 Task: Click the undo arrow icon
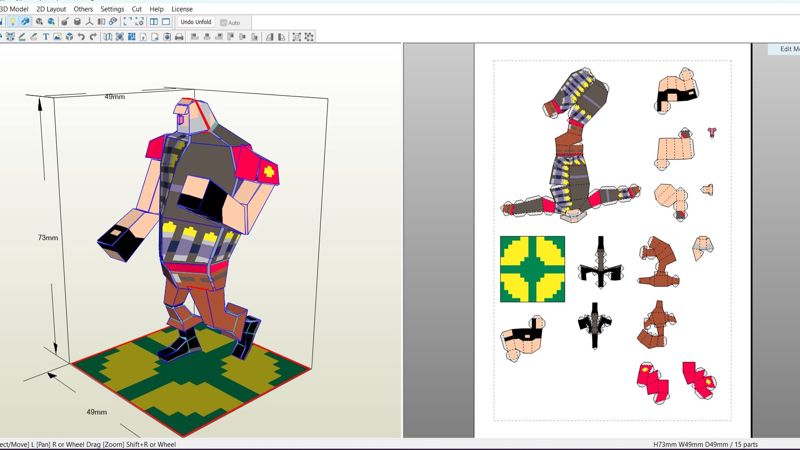tap(81, 37)
